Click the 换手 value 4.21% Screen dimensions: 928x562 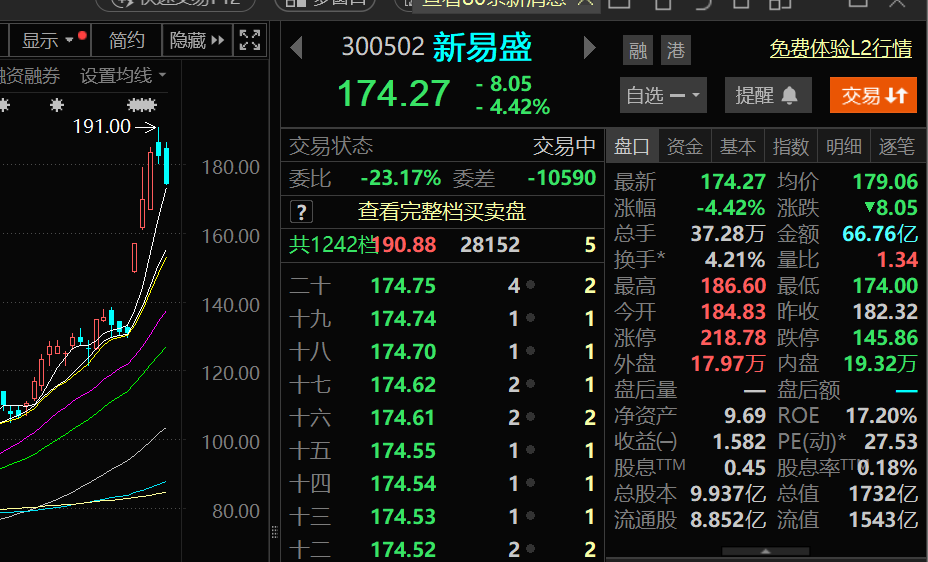(x=735, y=260)
